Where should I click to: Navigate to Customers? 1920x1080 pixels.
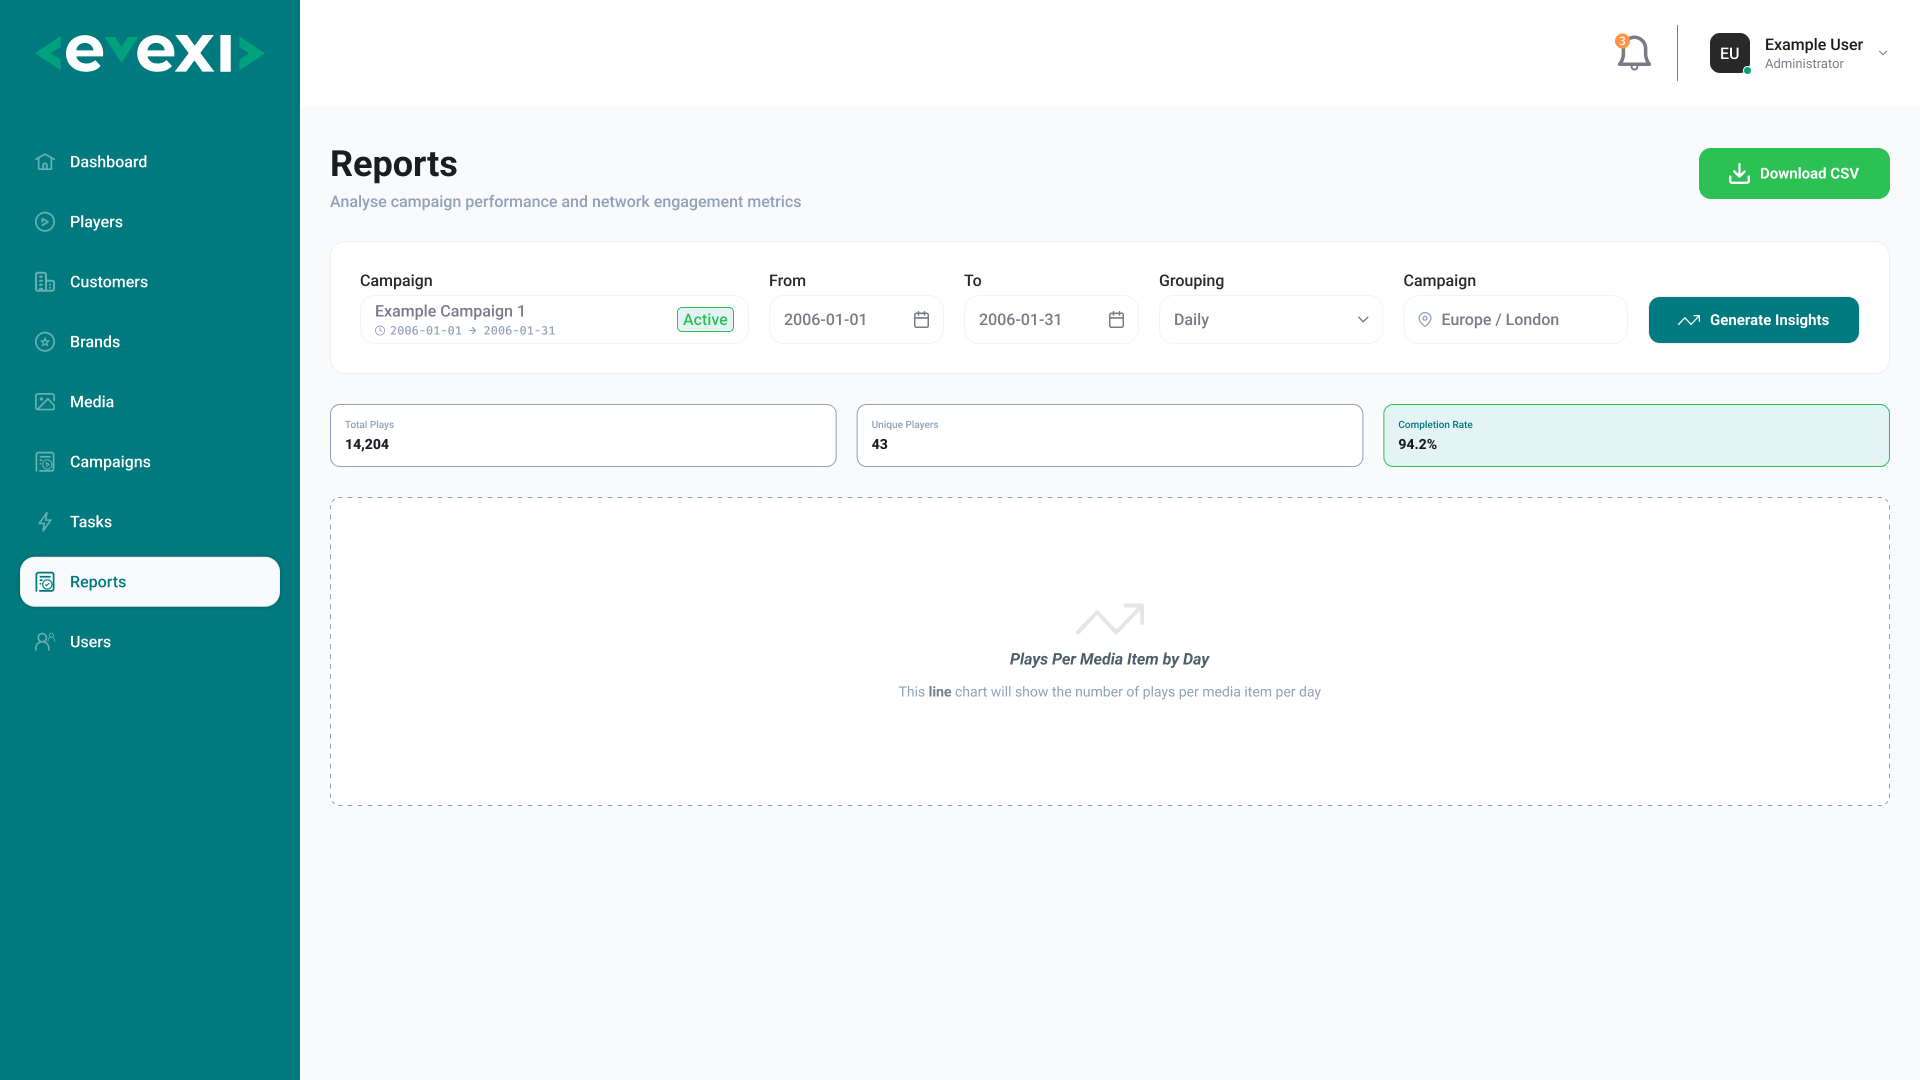coord(150,282)
